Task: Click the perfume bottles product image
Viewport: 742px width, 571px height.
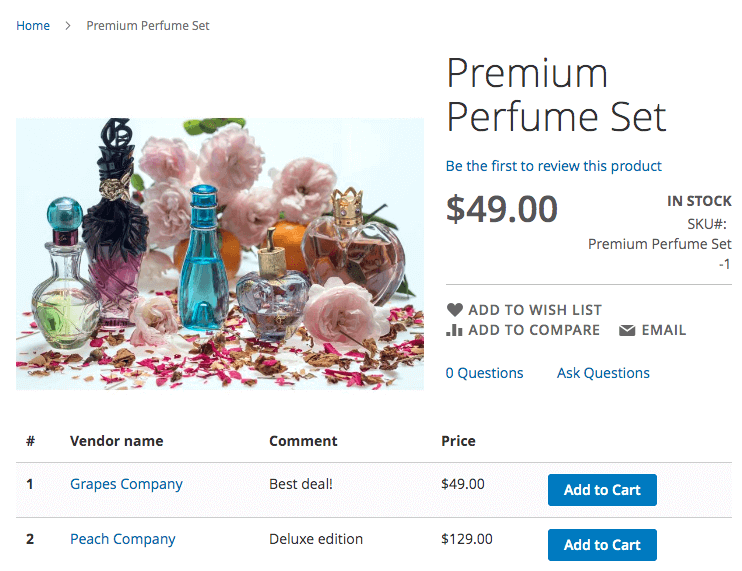Action: tap(220, 254)
